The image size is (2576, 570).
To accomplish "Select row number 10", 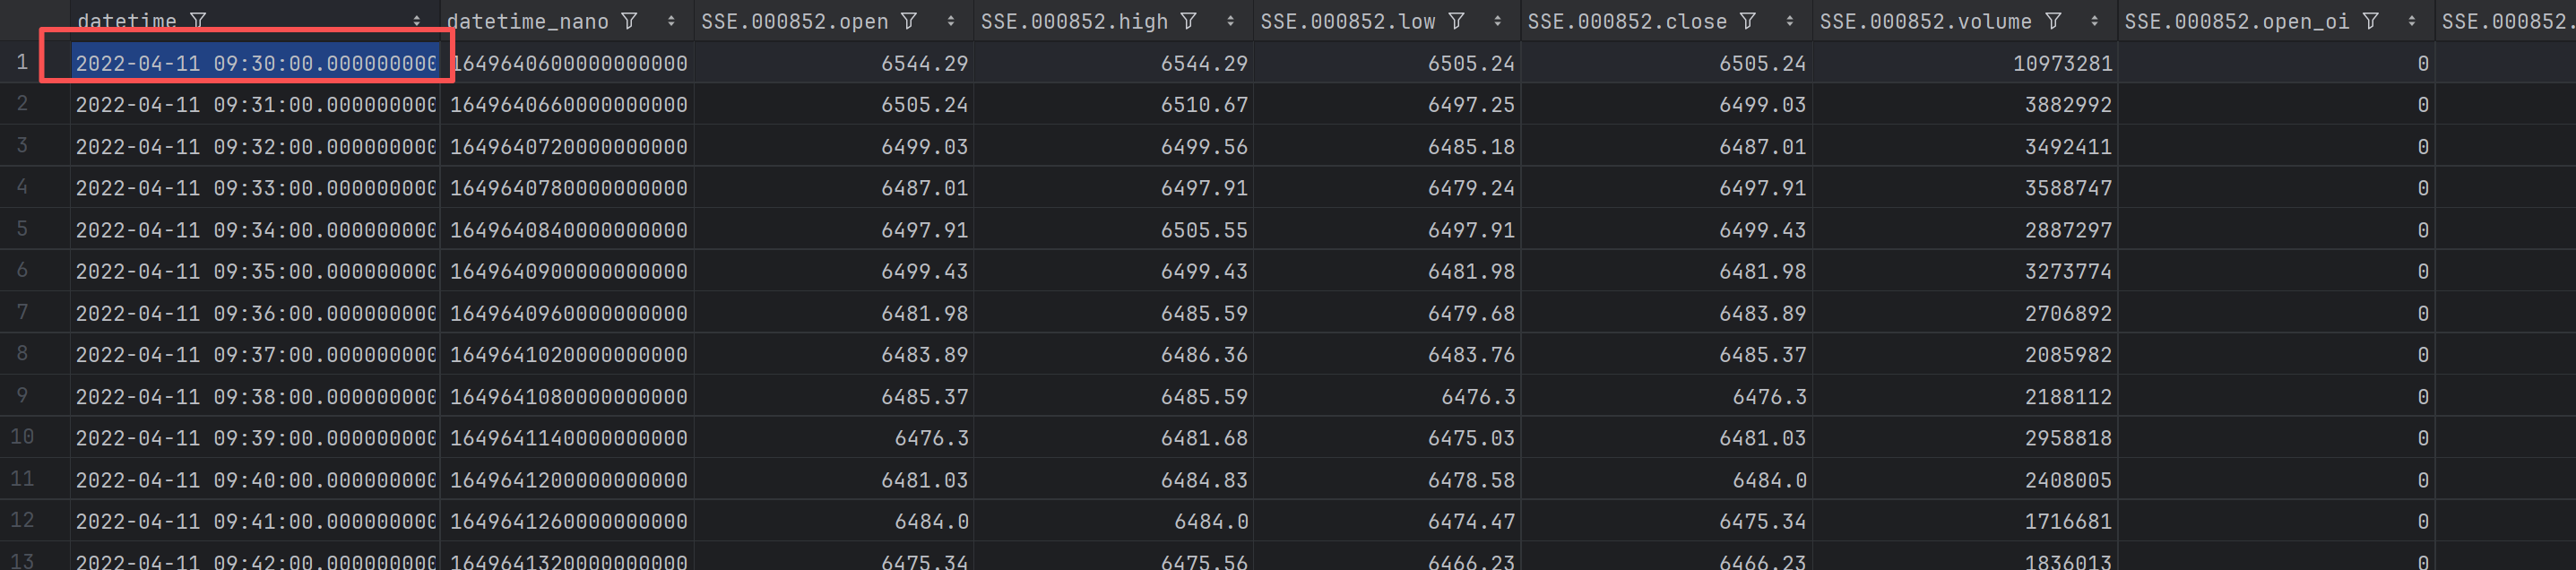I will coord(22,437).
